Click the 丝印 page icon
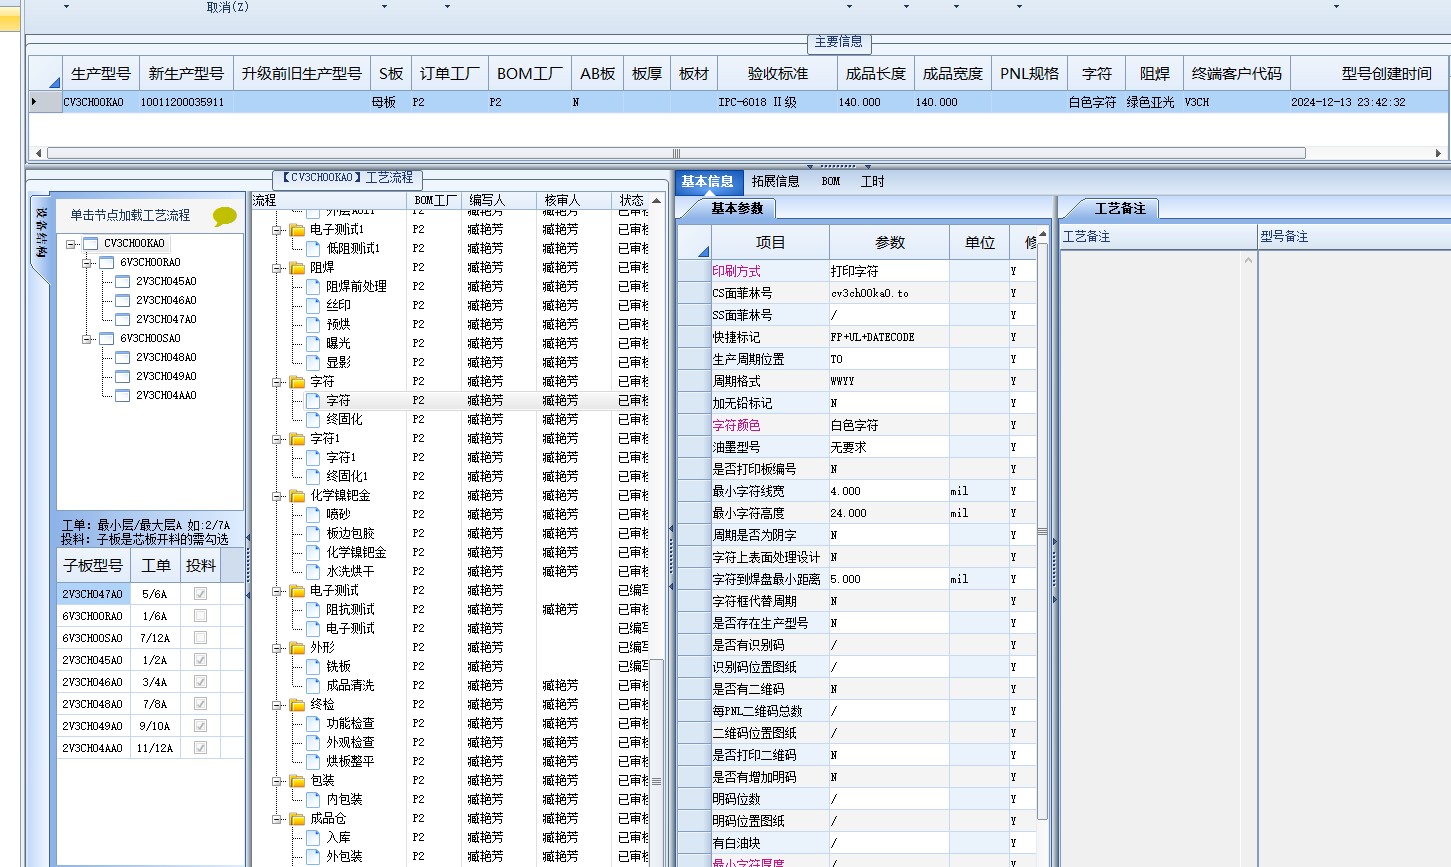Viewport: 1451px width, 867px height. [313, 305]
